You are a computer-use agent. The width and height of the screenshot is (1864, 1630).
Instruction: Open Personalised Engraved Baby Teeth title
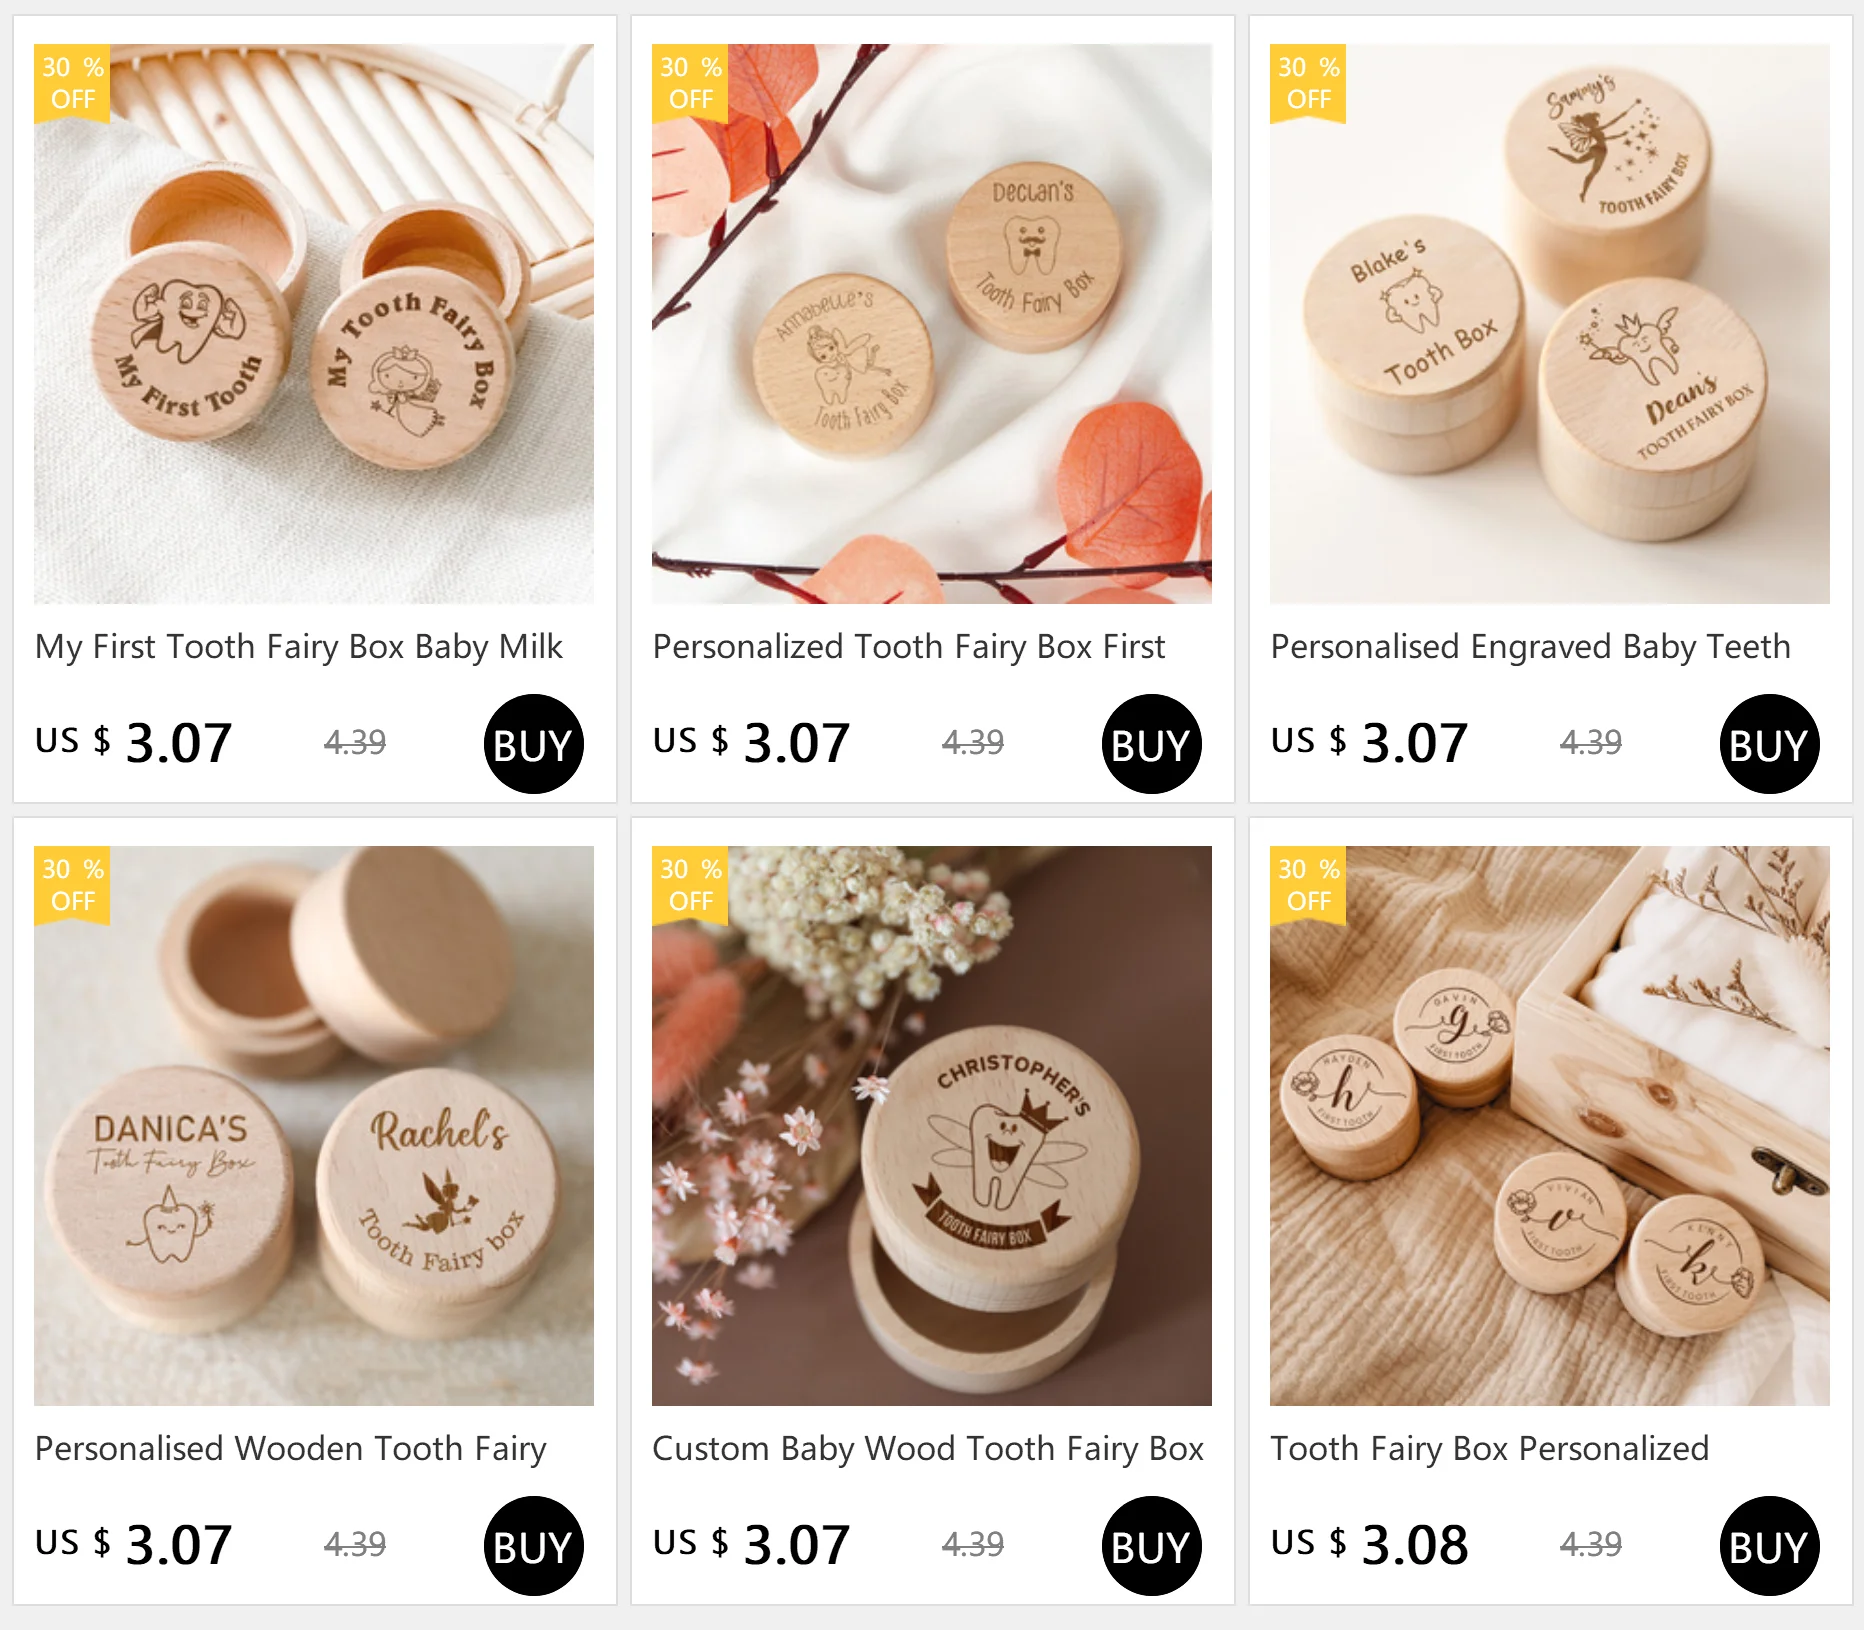coord(1530,647)
